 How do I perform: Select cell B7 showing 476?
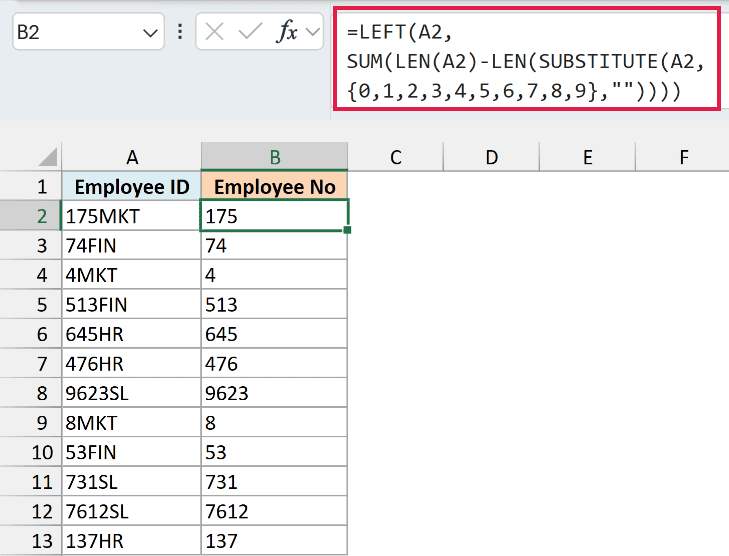click(x=274, y=364)
